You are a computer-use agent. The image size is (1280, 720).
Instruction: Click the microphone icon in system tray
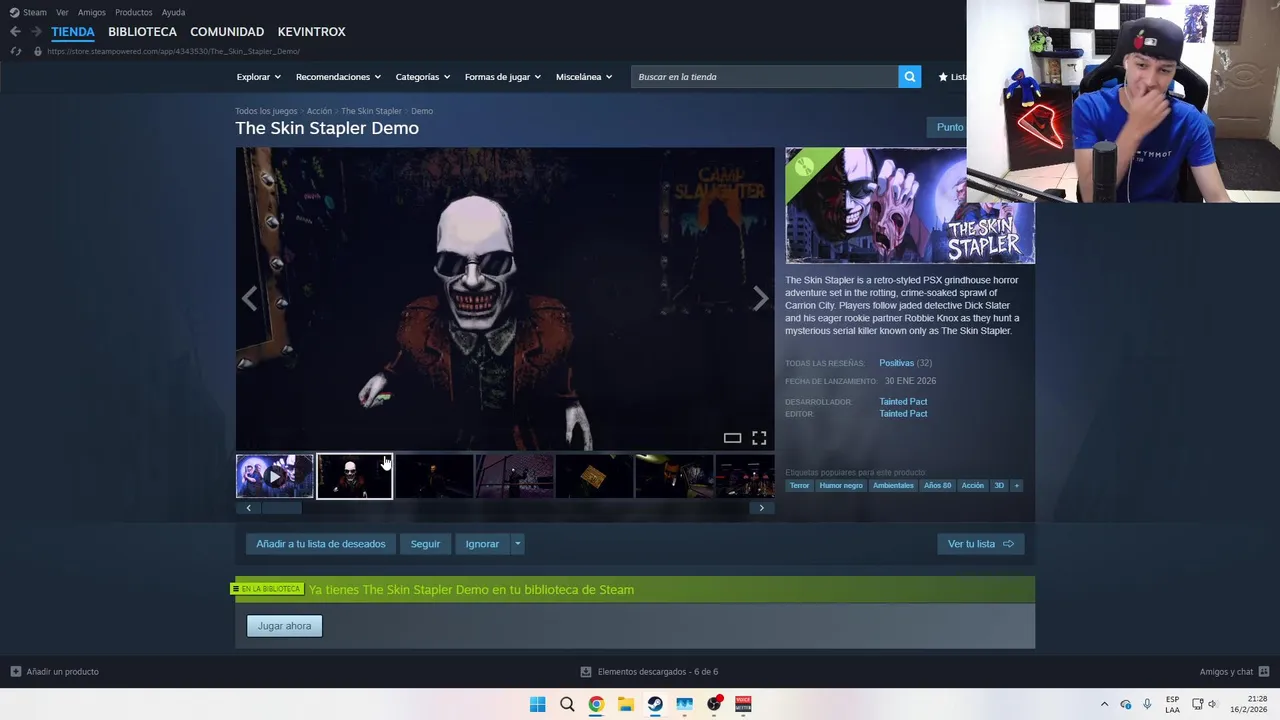coord(1147,704)
